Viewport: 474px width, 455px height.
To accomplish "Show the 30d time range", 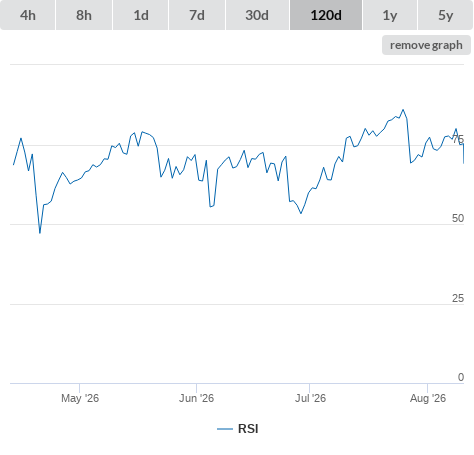I will pos(257,15).
